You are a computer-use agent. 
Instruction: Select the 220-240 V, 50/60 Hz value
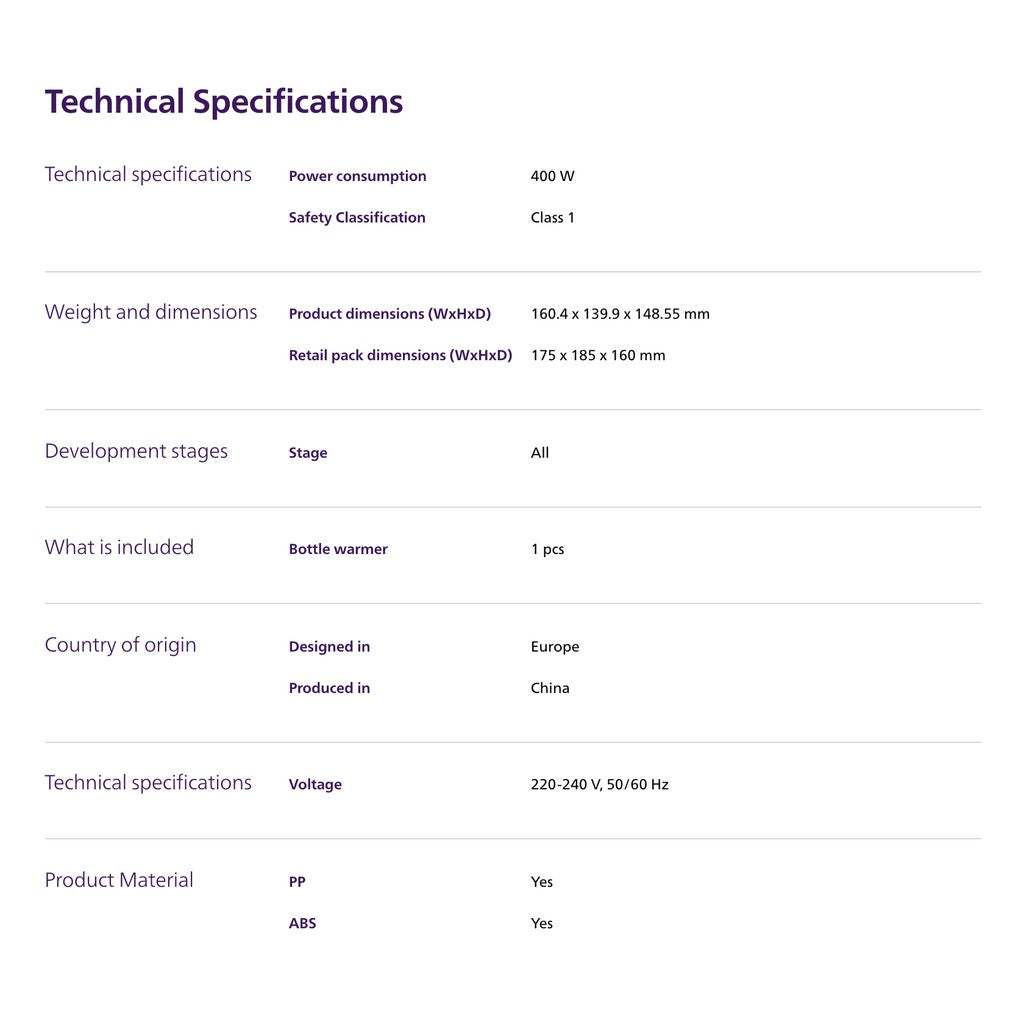599,785
